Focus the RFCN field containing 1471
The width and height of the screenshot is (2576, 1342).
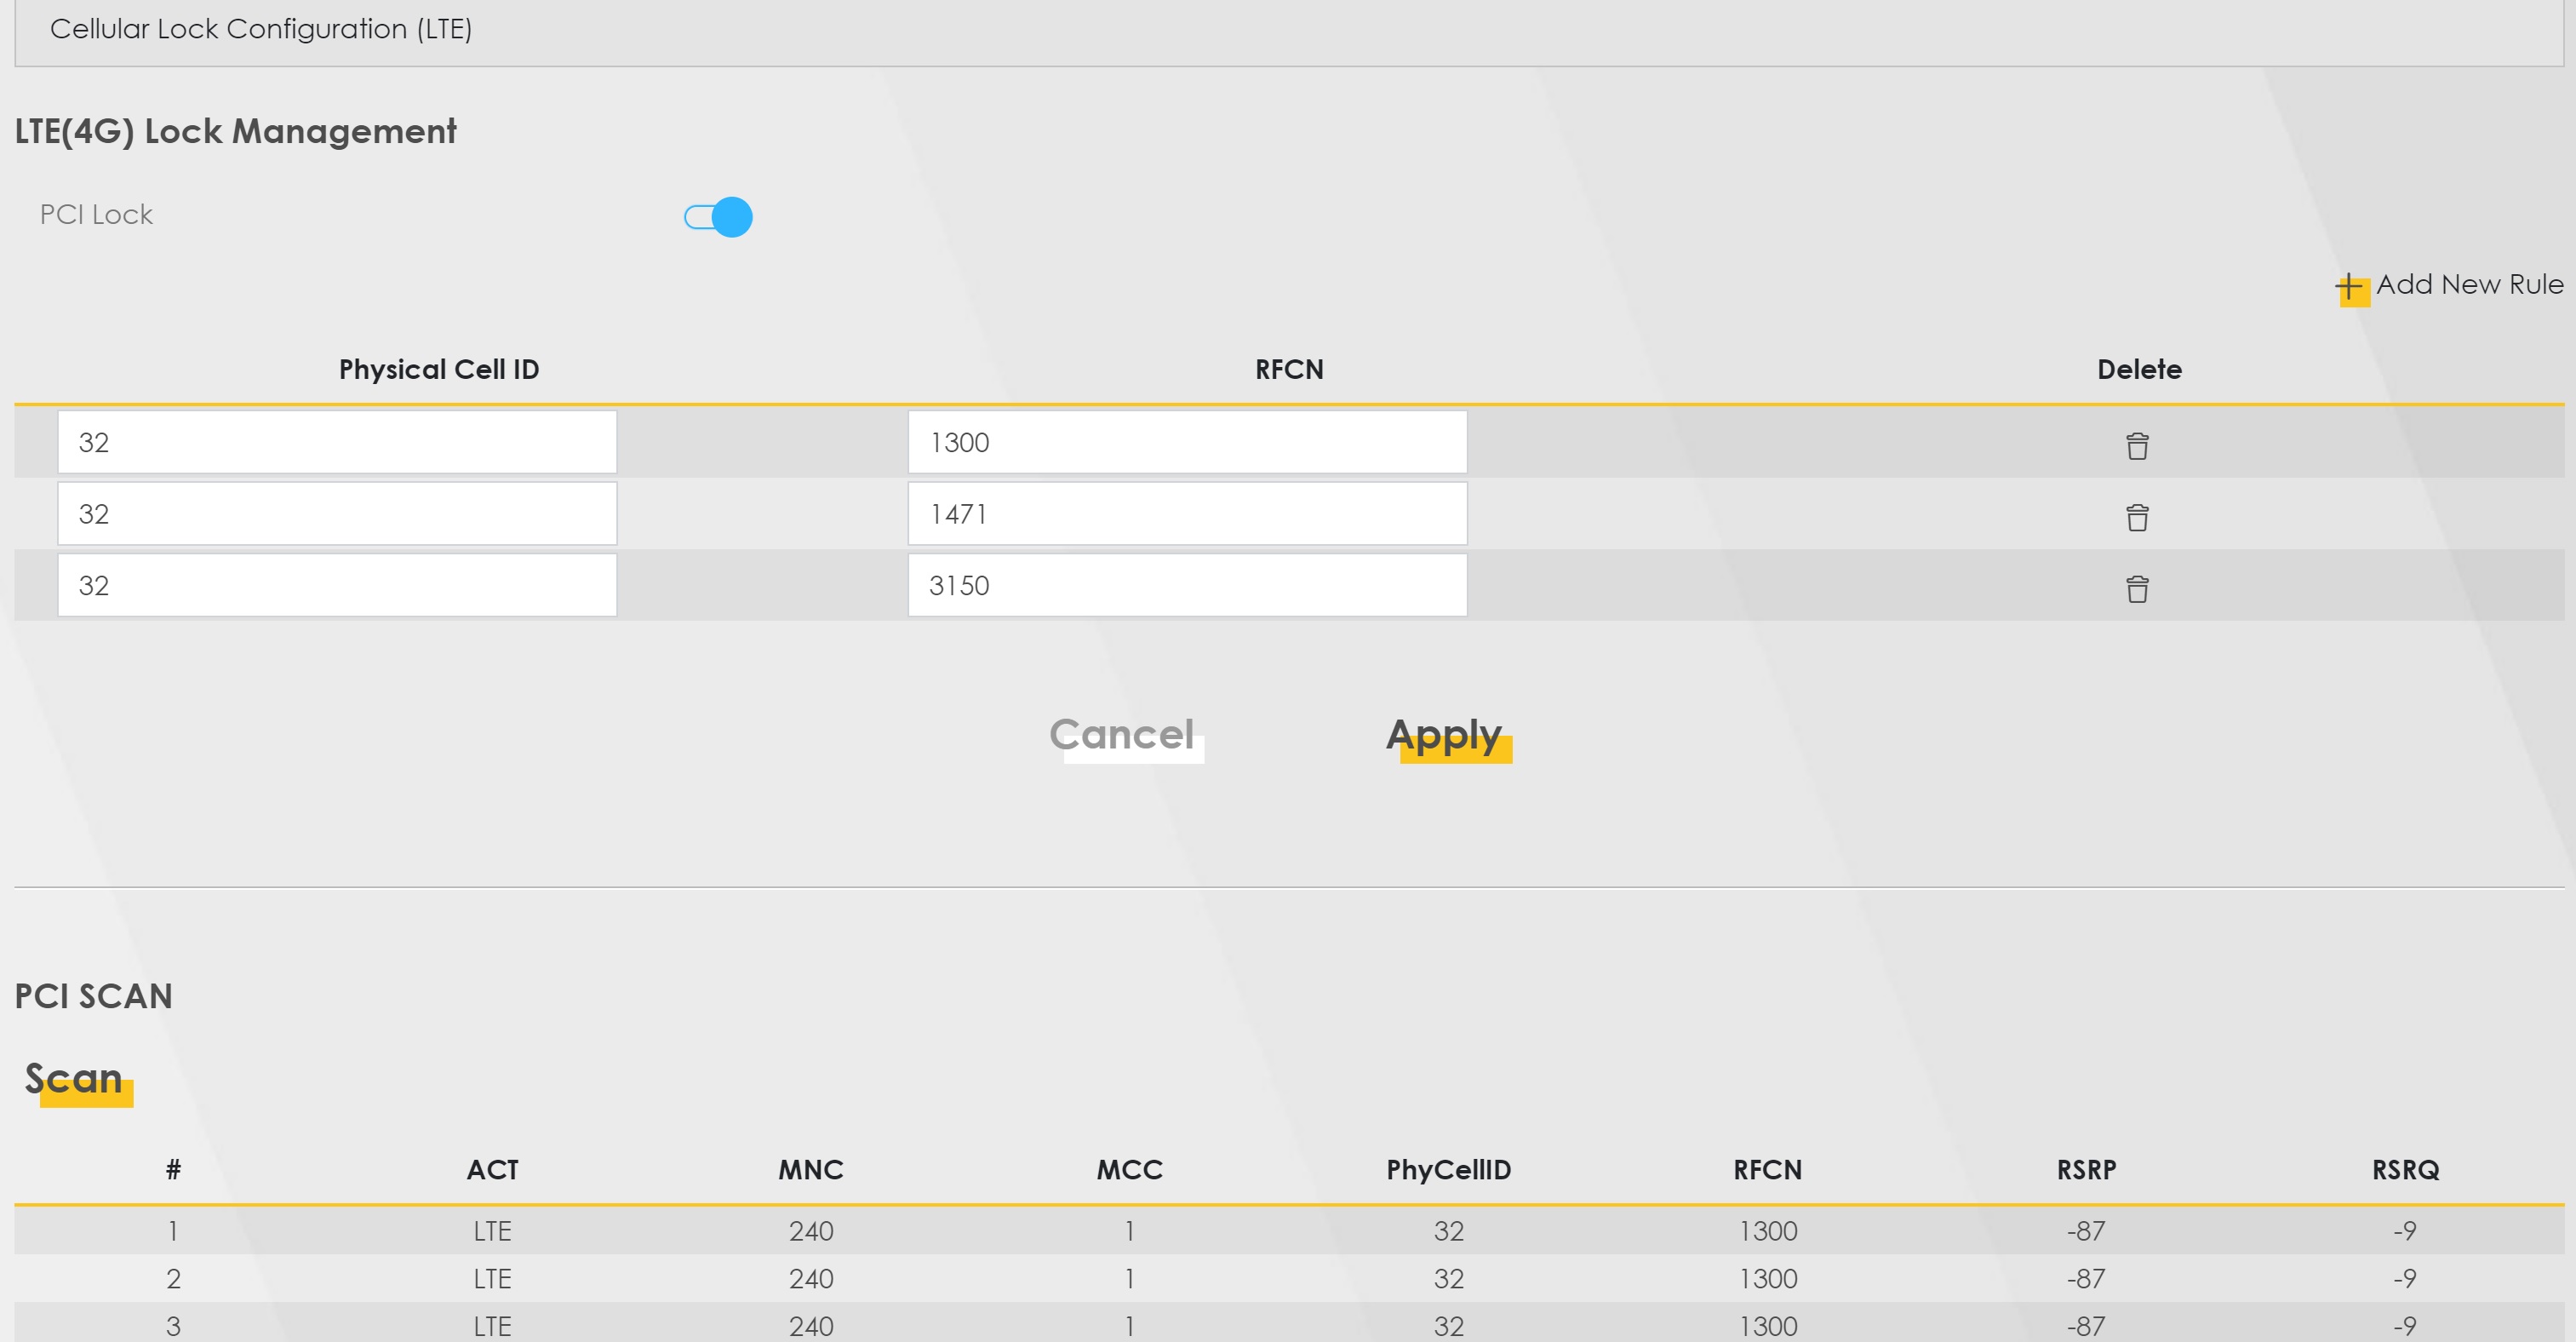1187,514
